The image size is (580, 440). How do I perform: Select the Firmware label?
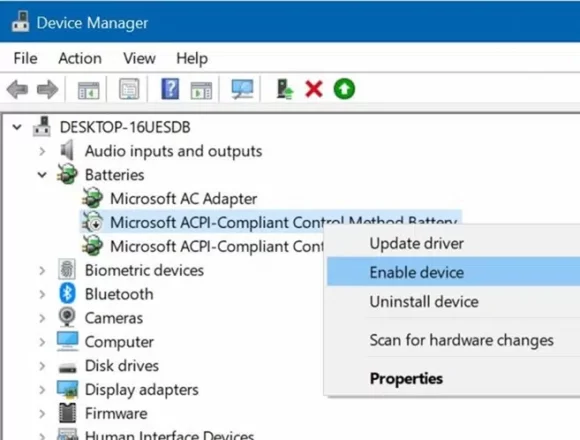click(116, 413)
